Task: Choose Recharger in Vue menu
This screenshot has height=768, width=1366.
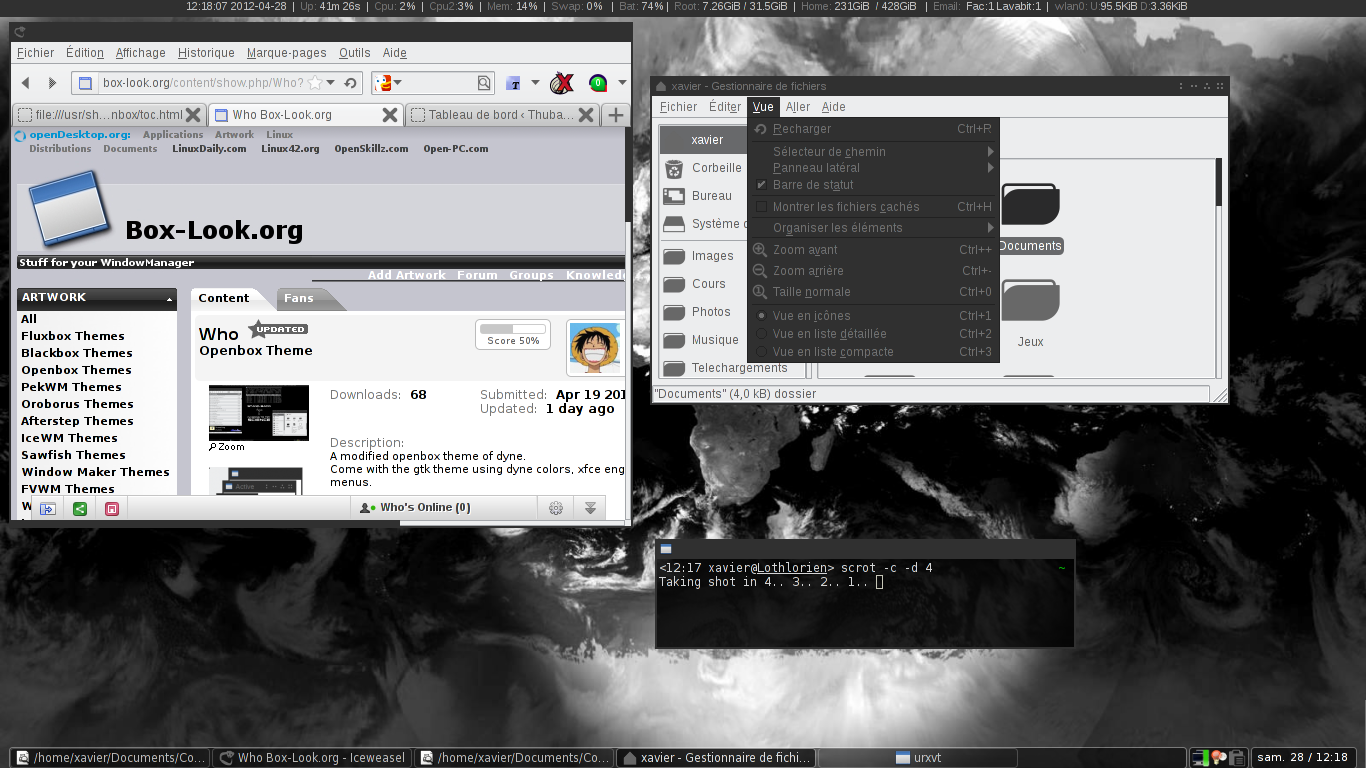Action: pyautogui.click(x=874, y=129)
